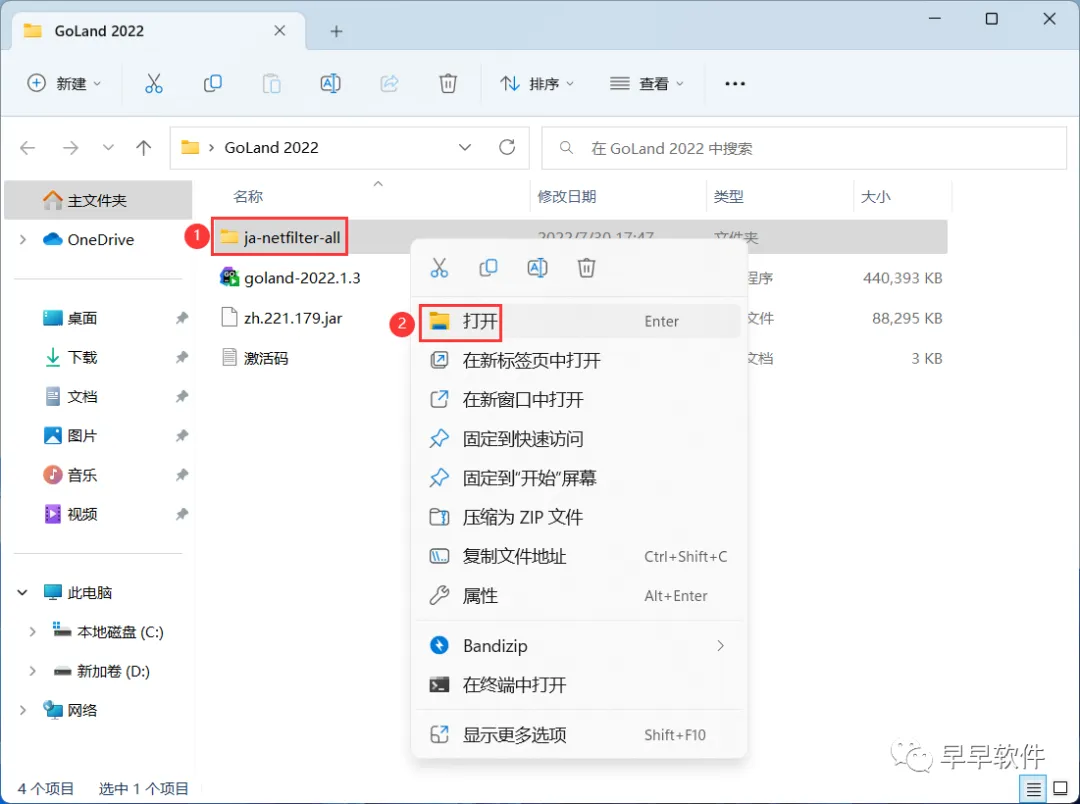Open Downloads (下载) in the sidebar
Image resolution: width=1080 pixels, height=804 pixels.
coord(70,358)
